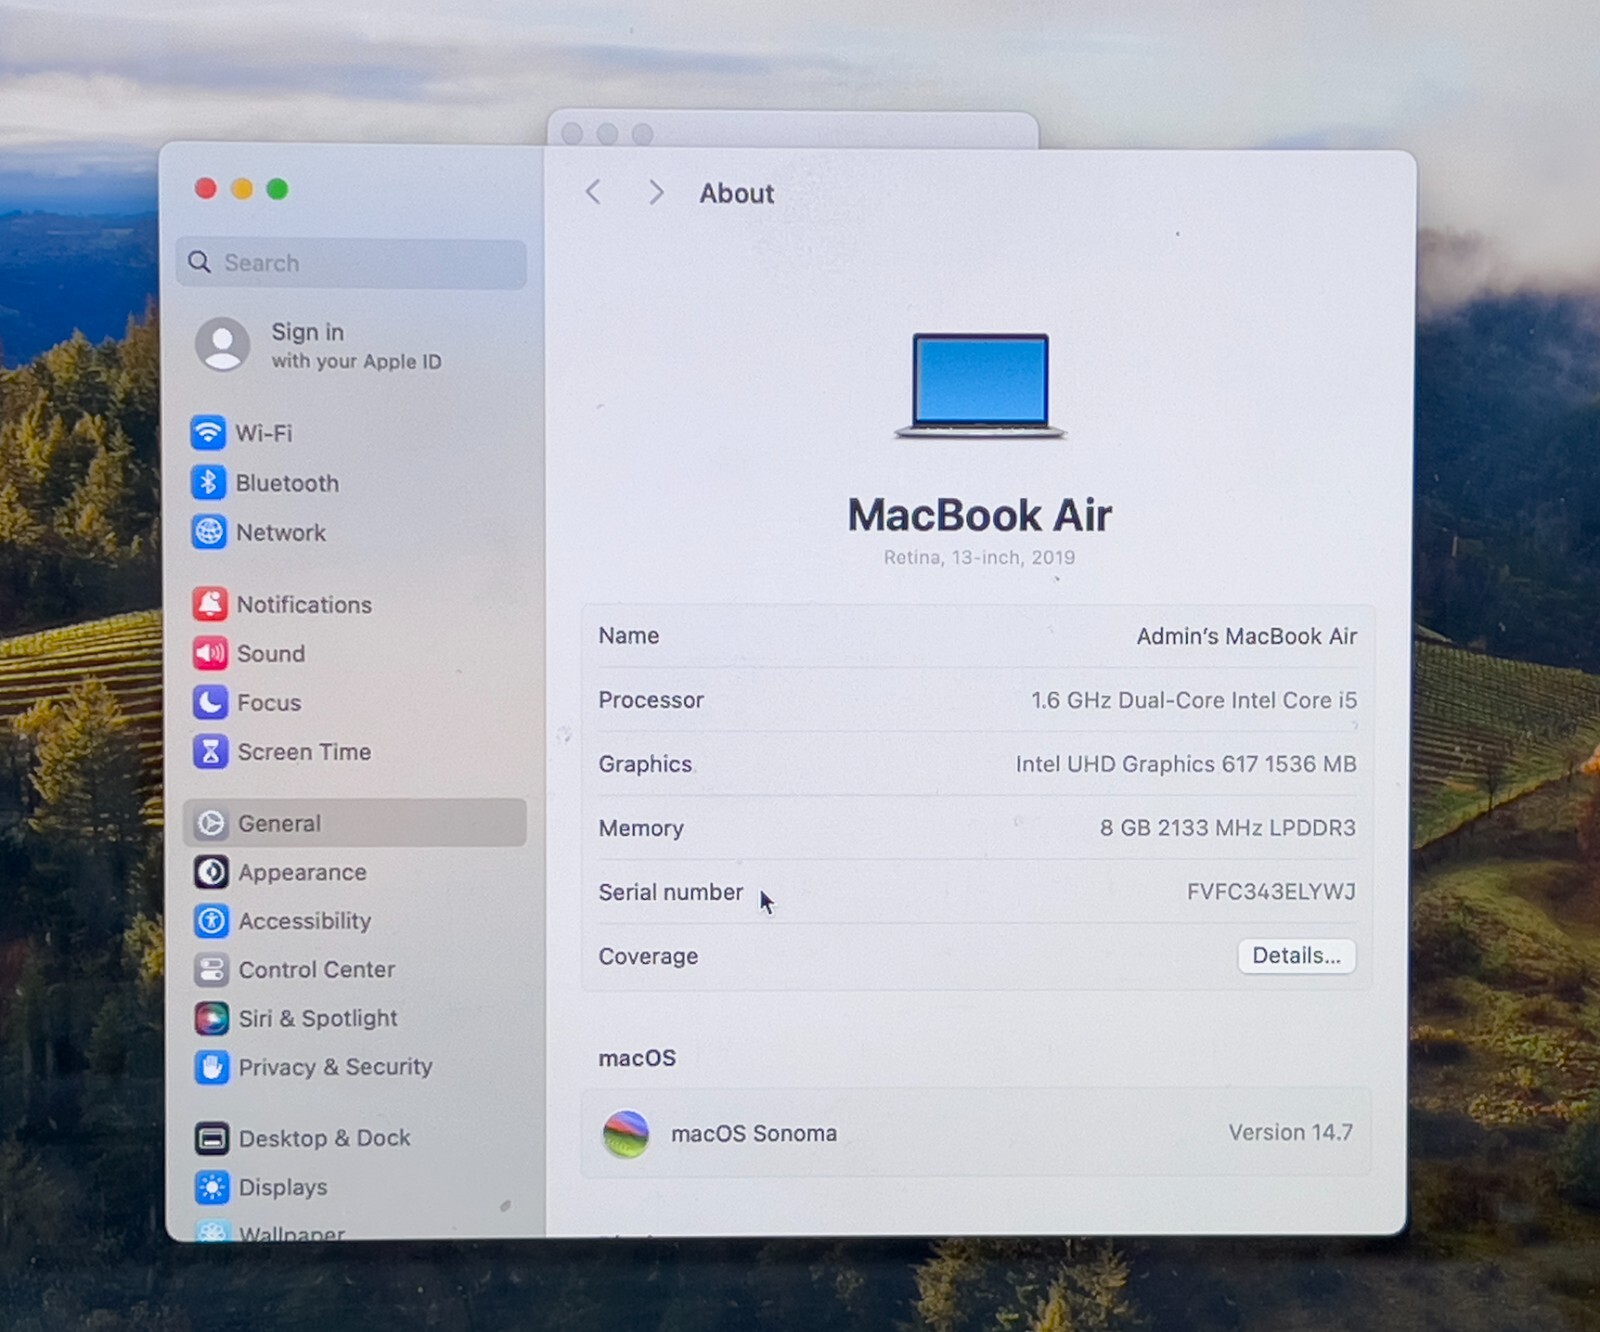The image size is (1600, 1332).
Task: Click the Apple ID avatar icon
Action: point(222,345)
